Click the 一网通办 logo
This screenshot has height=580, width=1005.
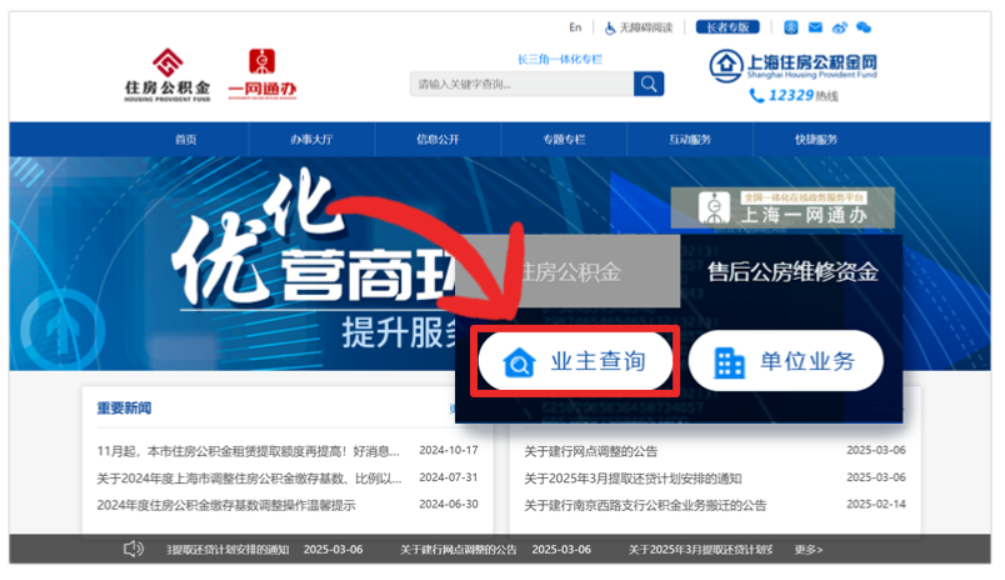coord(262,74)
